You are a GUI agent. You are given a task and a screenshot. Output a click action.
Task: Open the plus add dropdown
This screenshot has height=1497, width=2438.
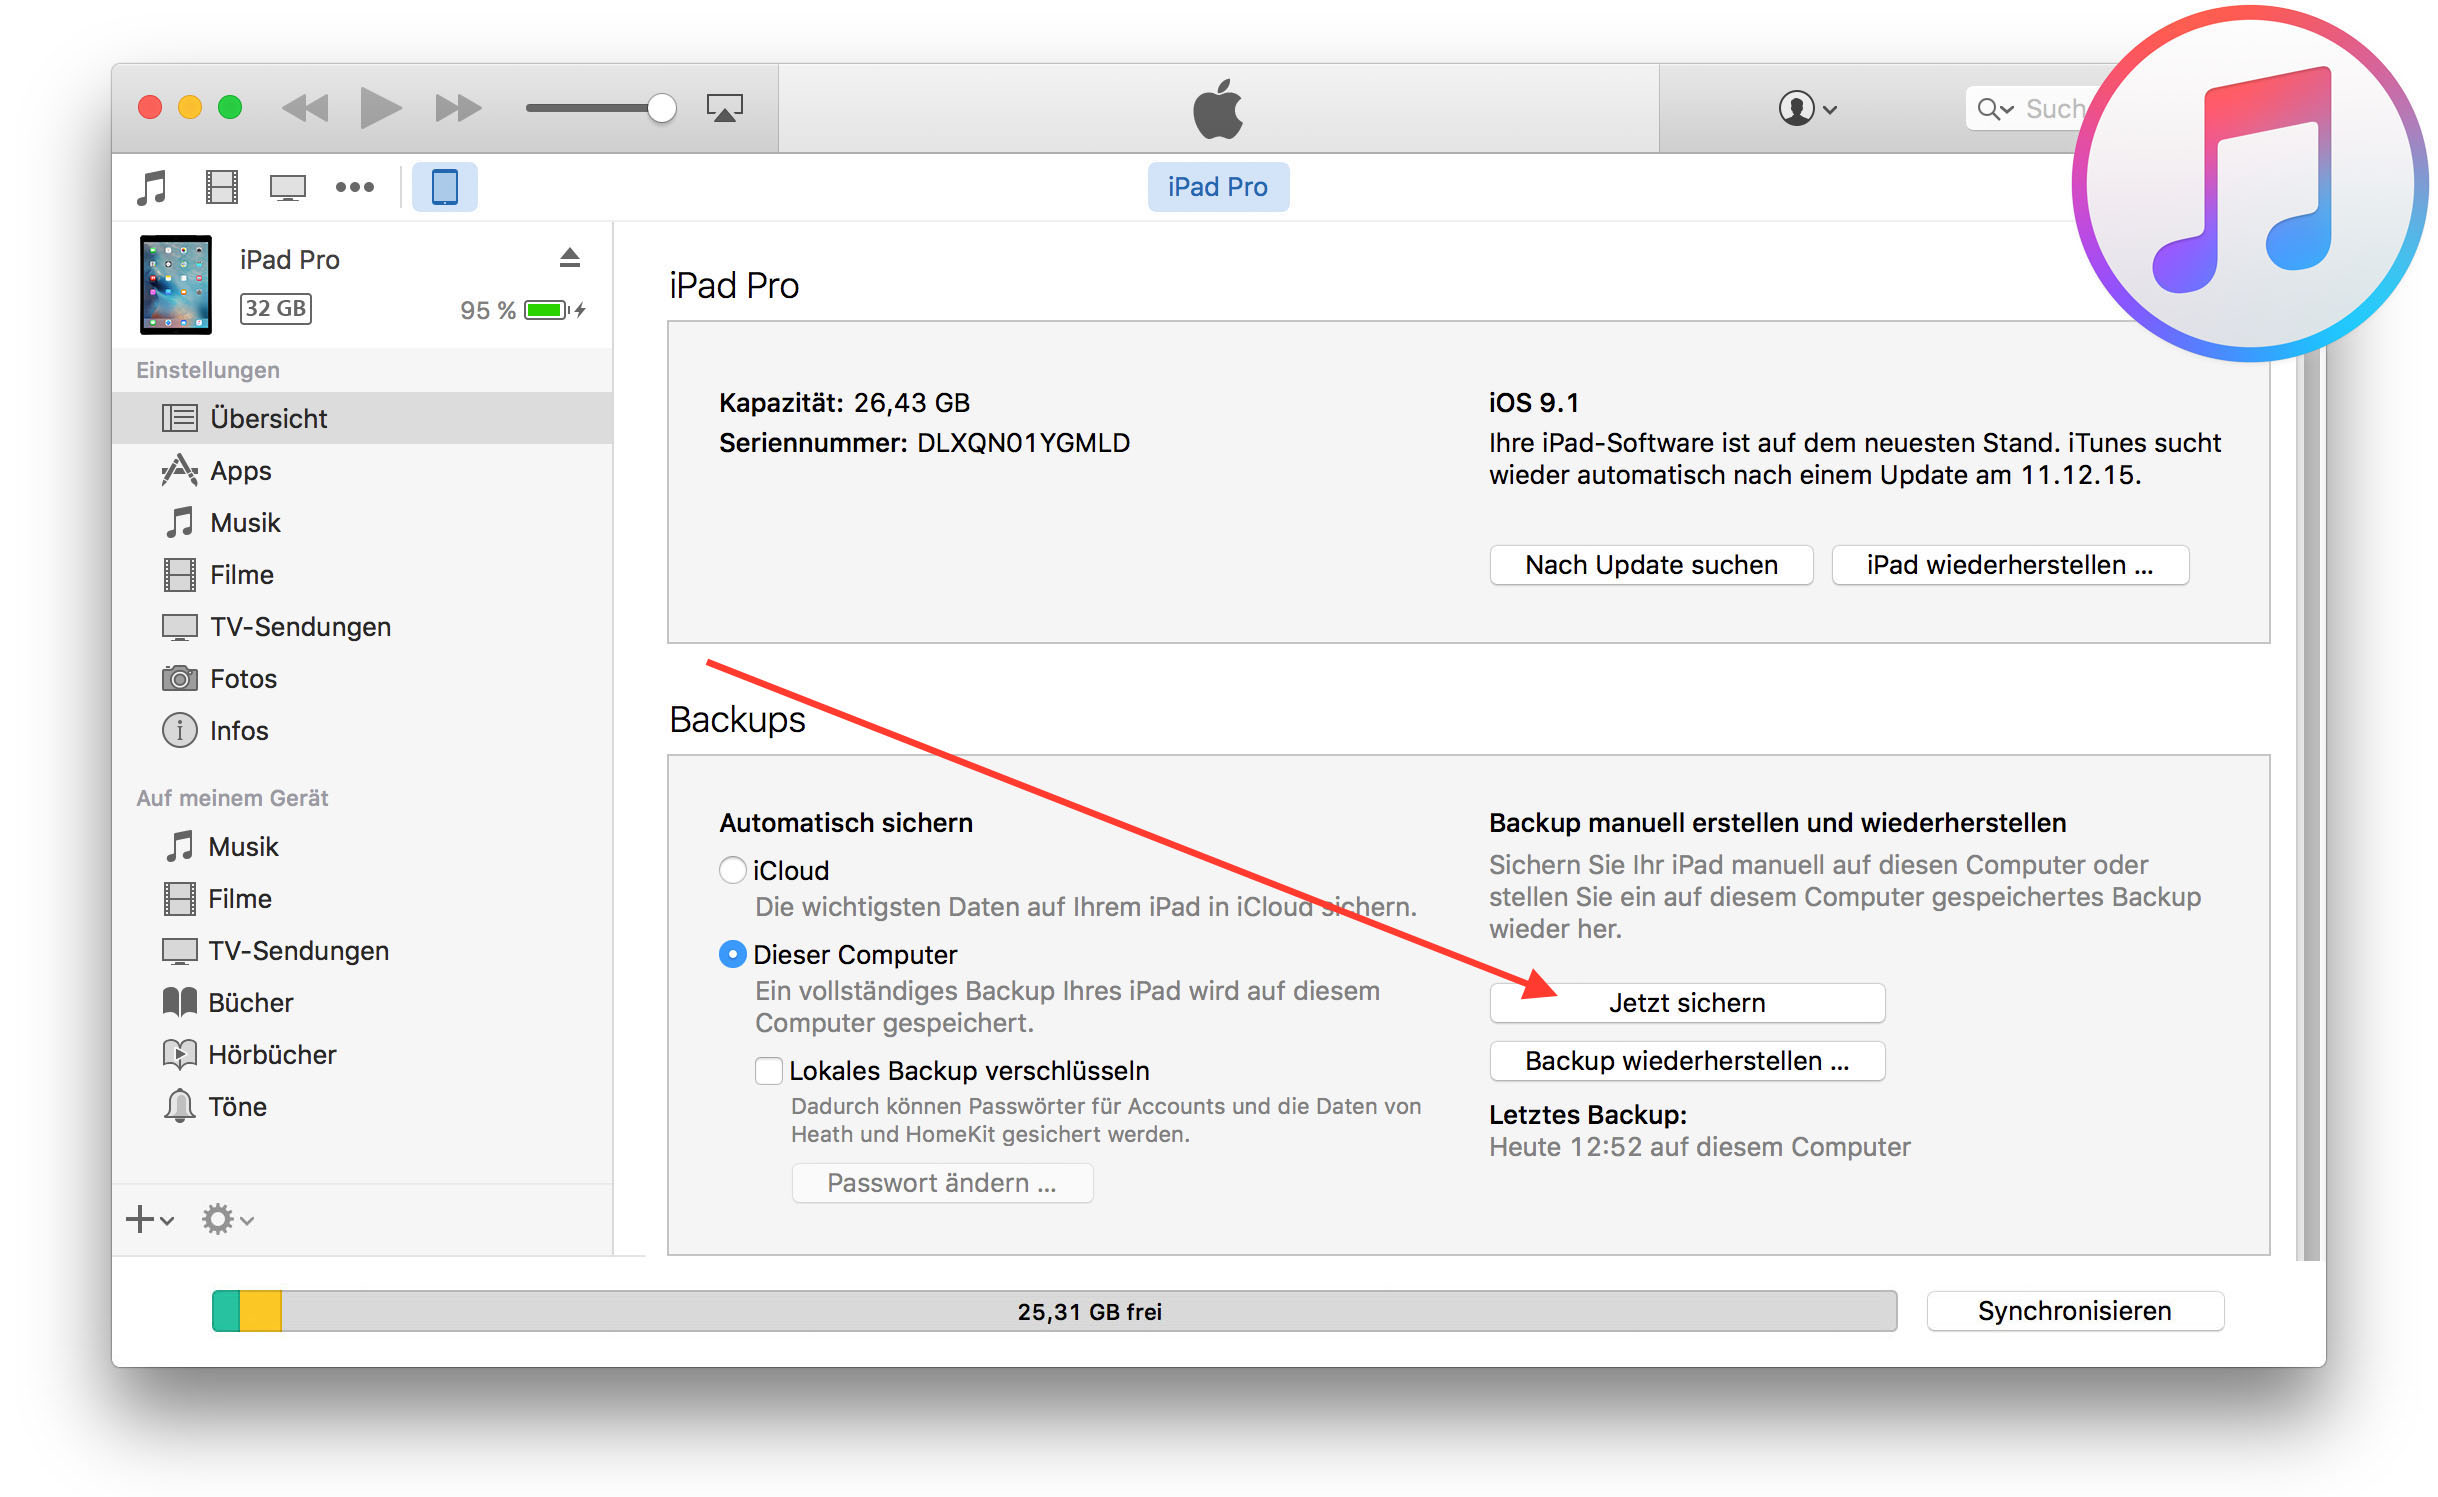point(150,1219)
